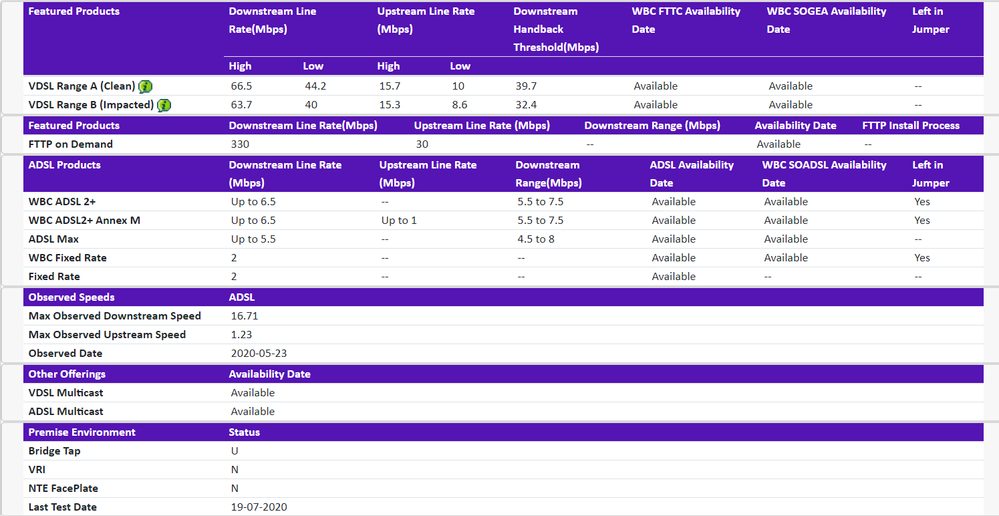The image size is (999, 516).
Task: Click the Max Observed Upstream Speed value 1.23
Action: coord(241,335)
